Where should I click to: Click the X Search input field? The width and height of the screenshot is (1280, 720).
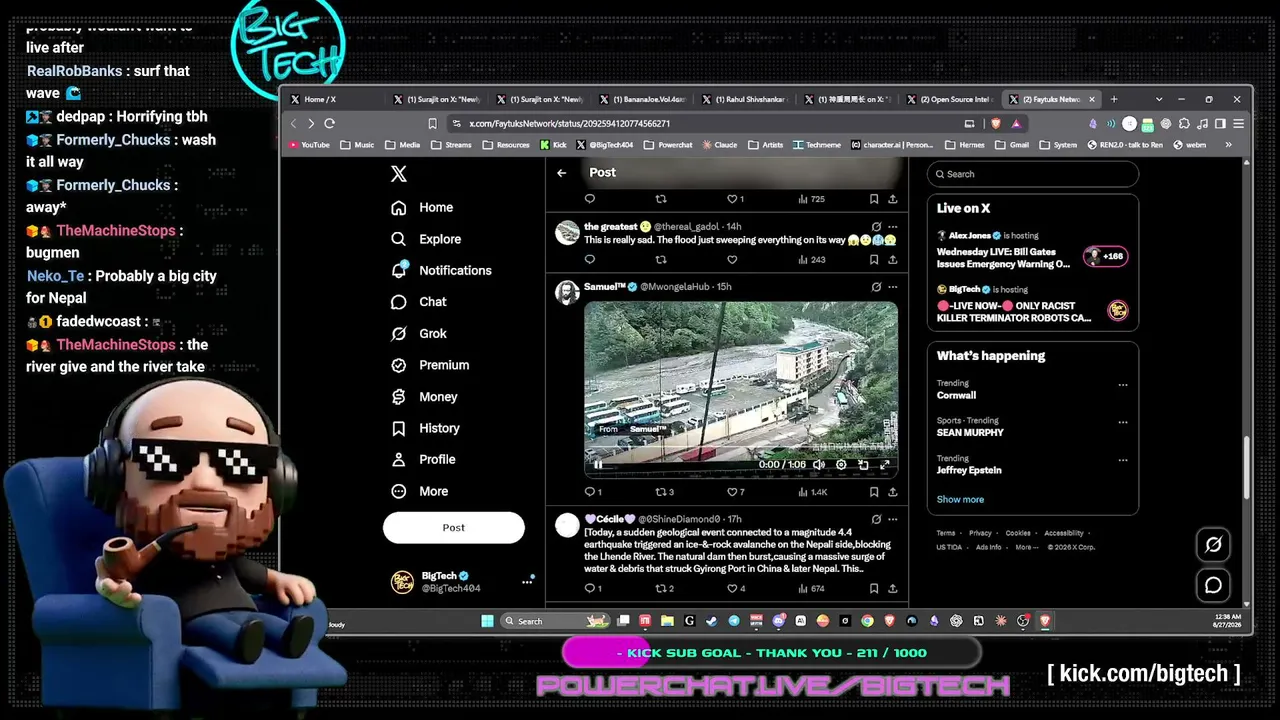(1032, 174)
